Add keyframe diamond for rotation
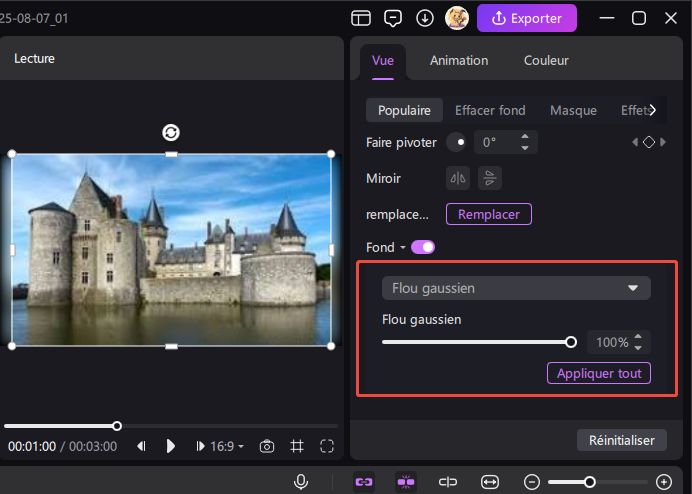 649,142
